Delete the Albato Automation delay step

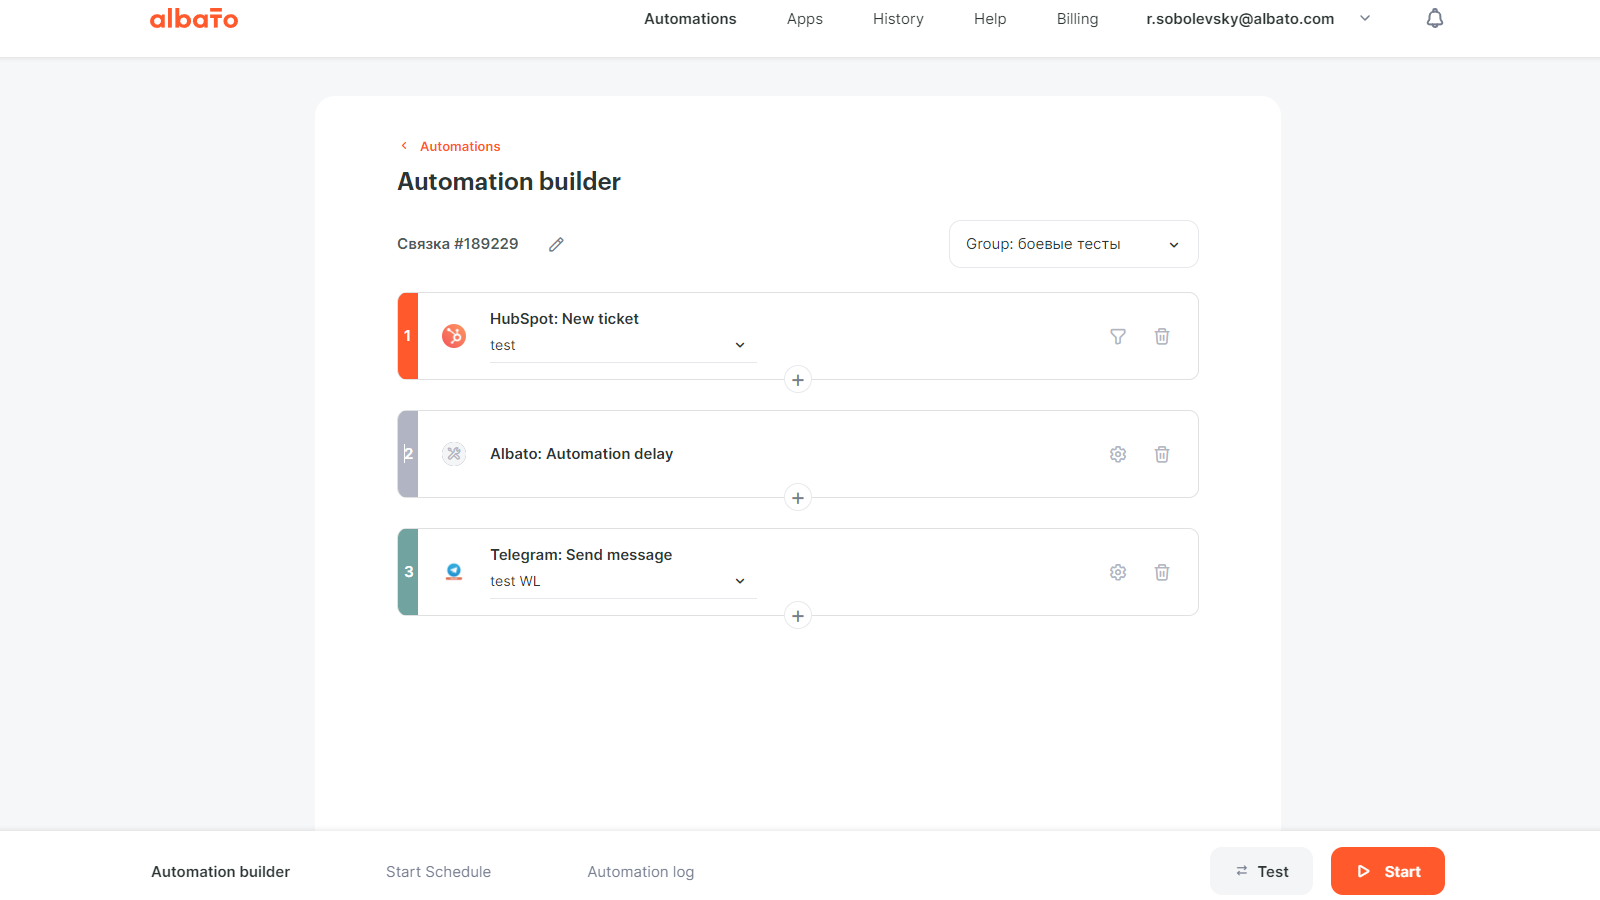(x=1162, y=455)
